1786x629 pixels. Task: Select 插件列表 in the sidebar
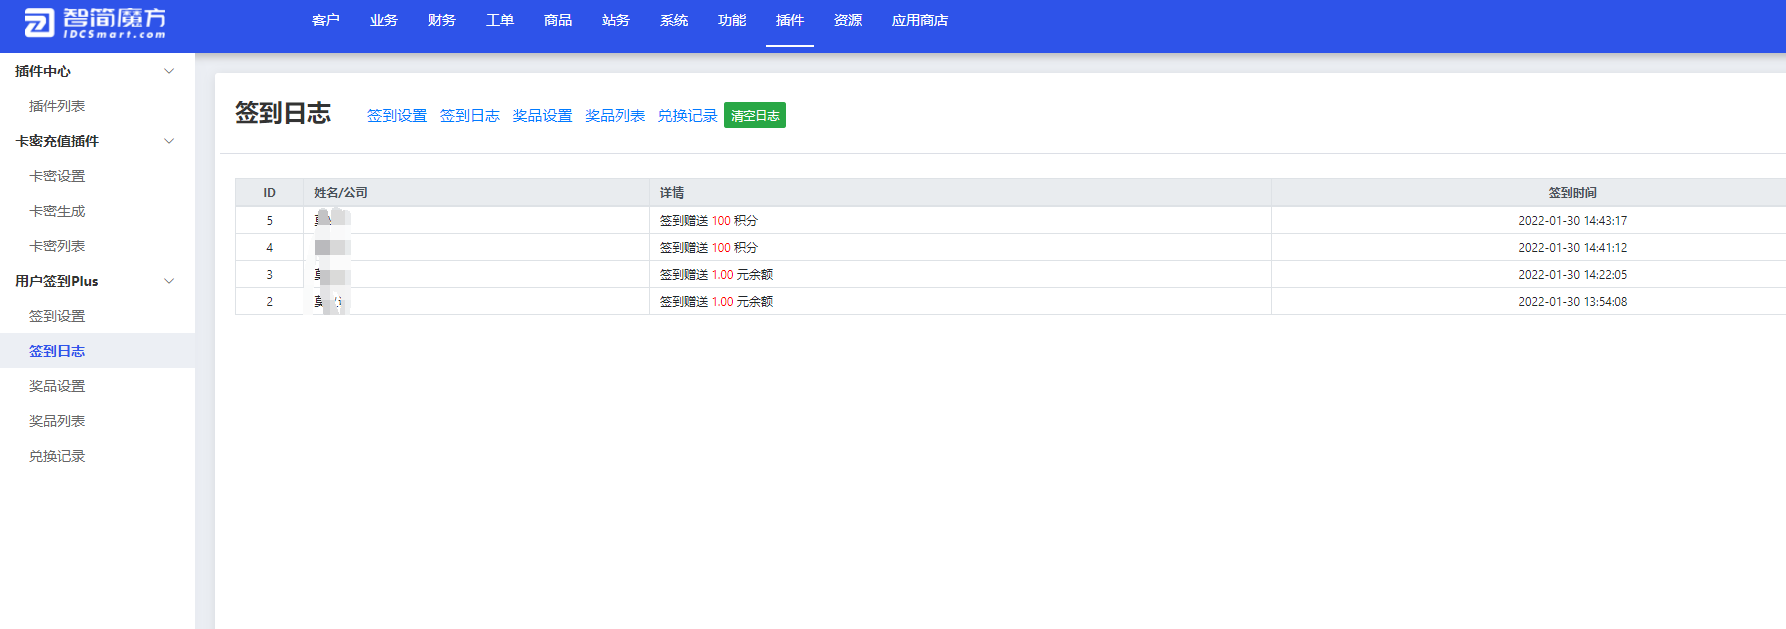[x=57, y=106]
